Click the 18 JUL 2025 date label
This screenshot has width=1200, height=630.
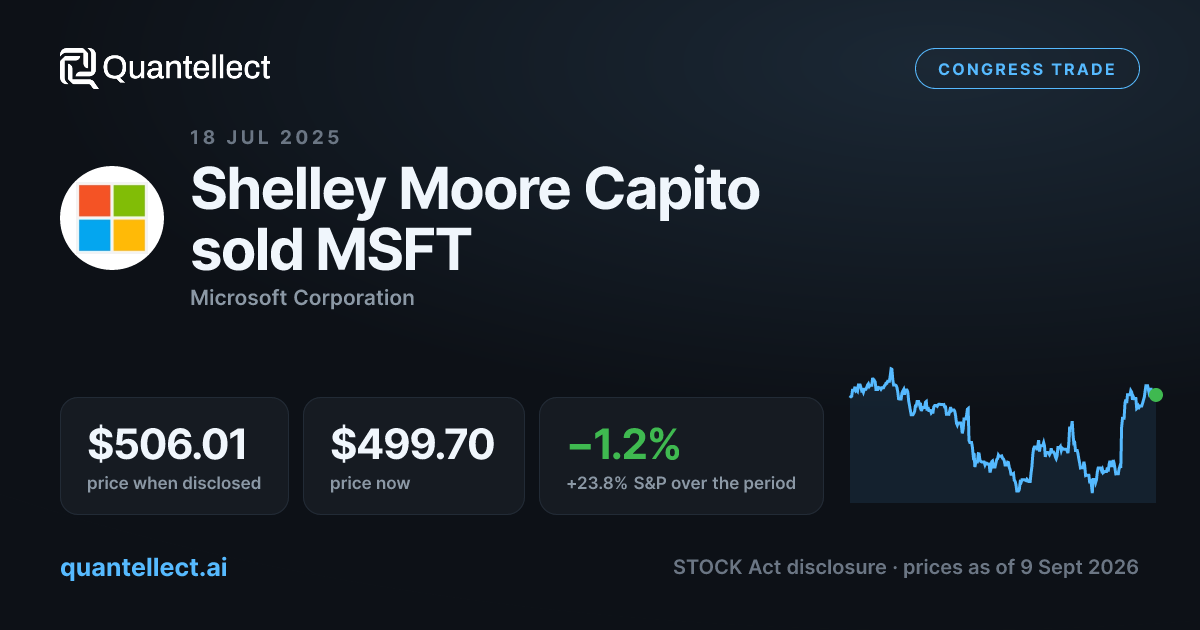tap(265, 138)
